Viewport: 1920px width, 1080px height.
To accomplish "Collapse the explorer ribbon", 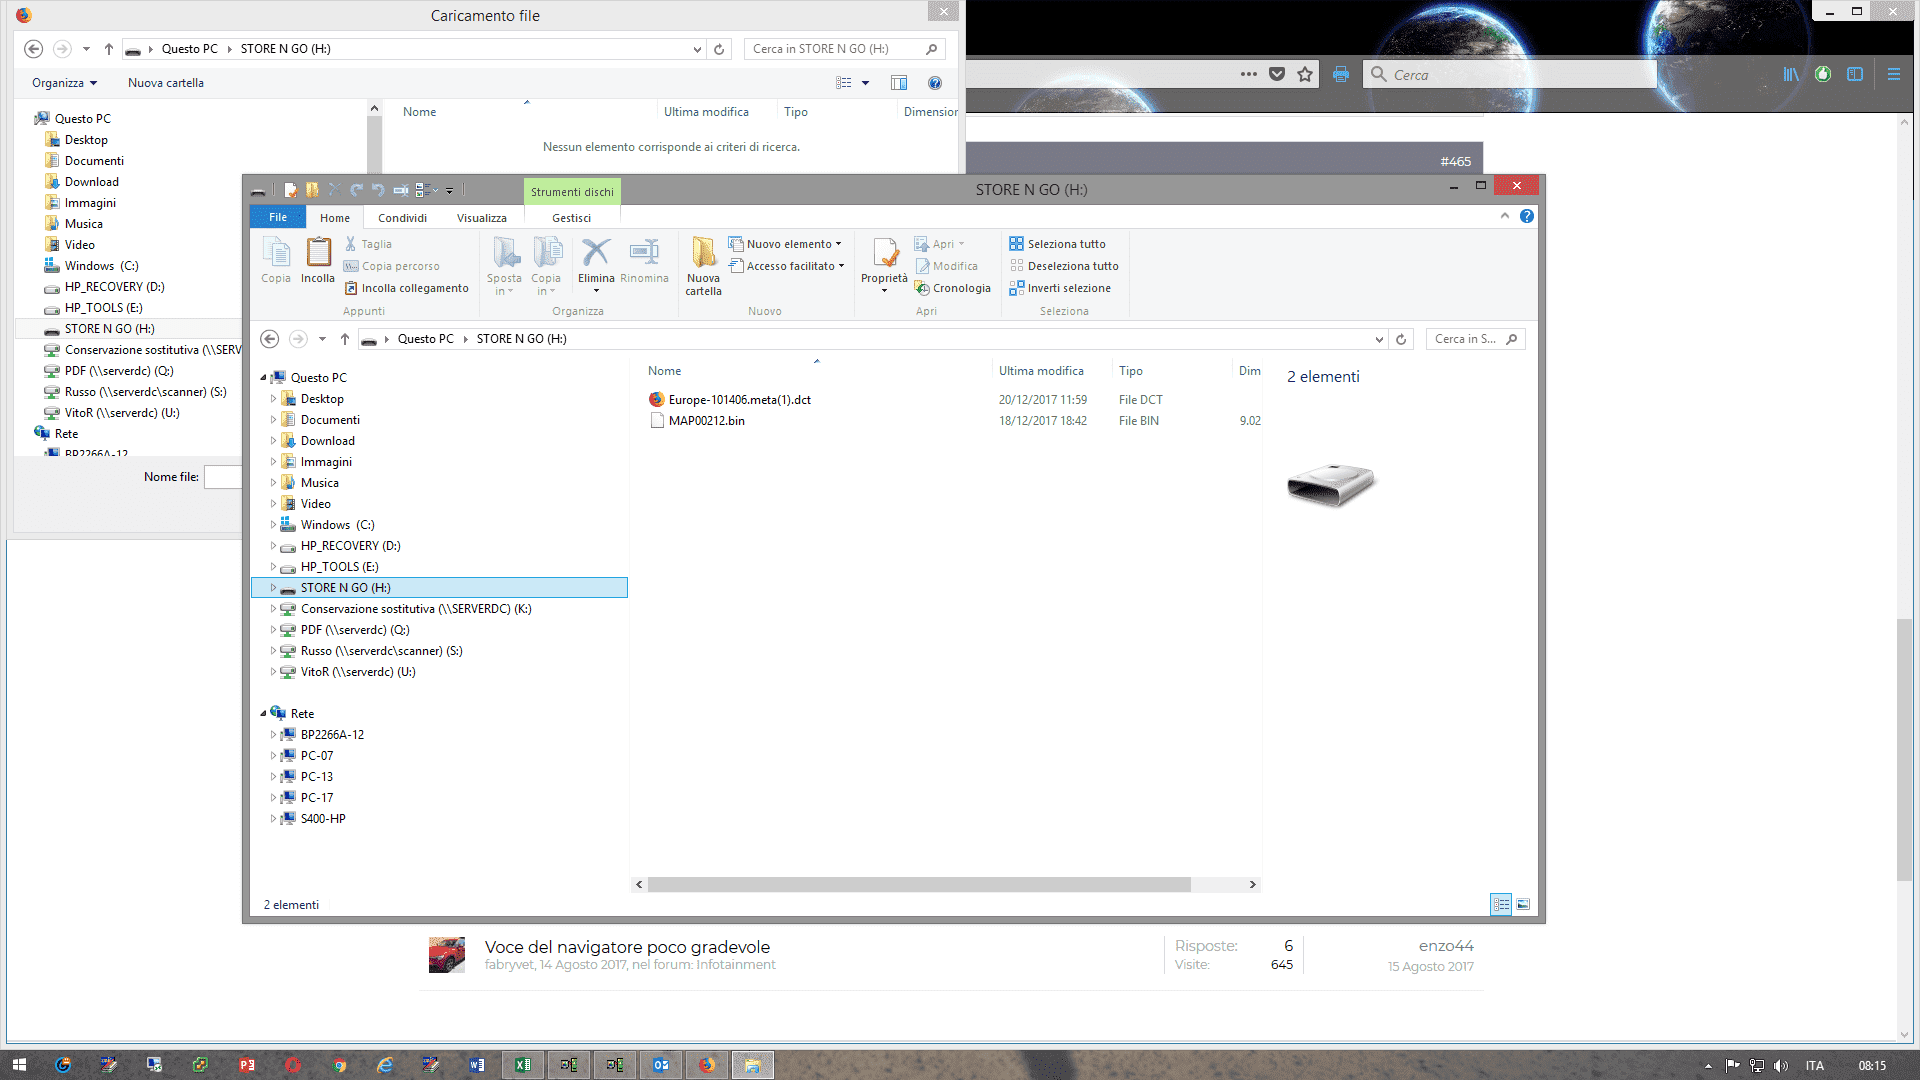I will point(1505,216).
